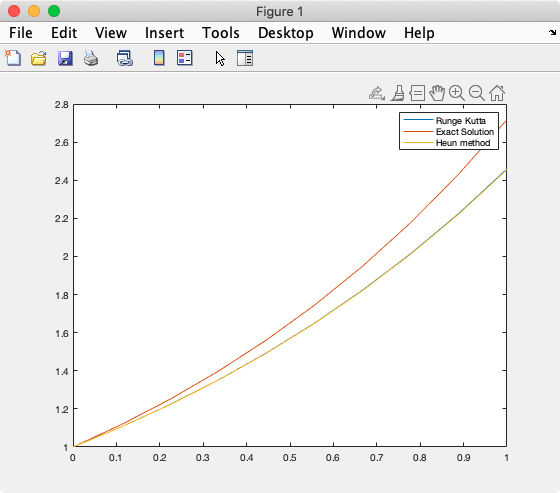
Task: Activate the Pan hand tool
Action: [x=437, y=93]
